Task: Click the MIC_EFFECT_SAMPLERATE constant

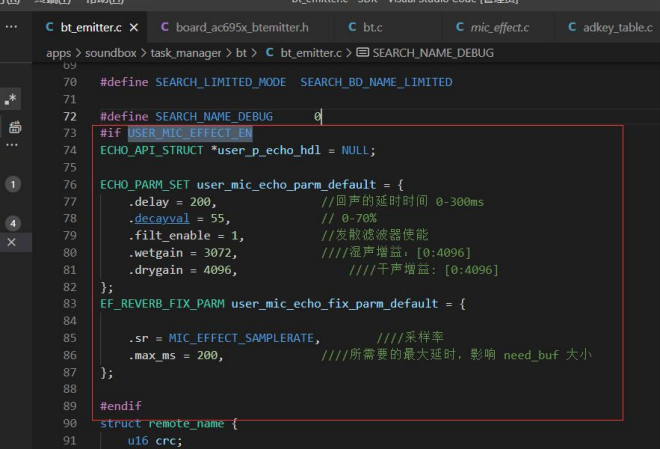Action: tap(241, 338)
